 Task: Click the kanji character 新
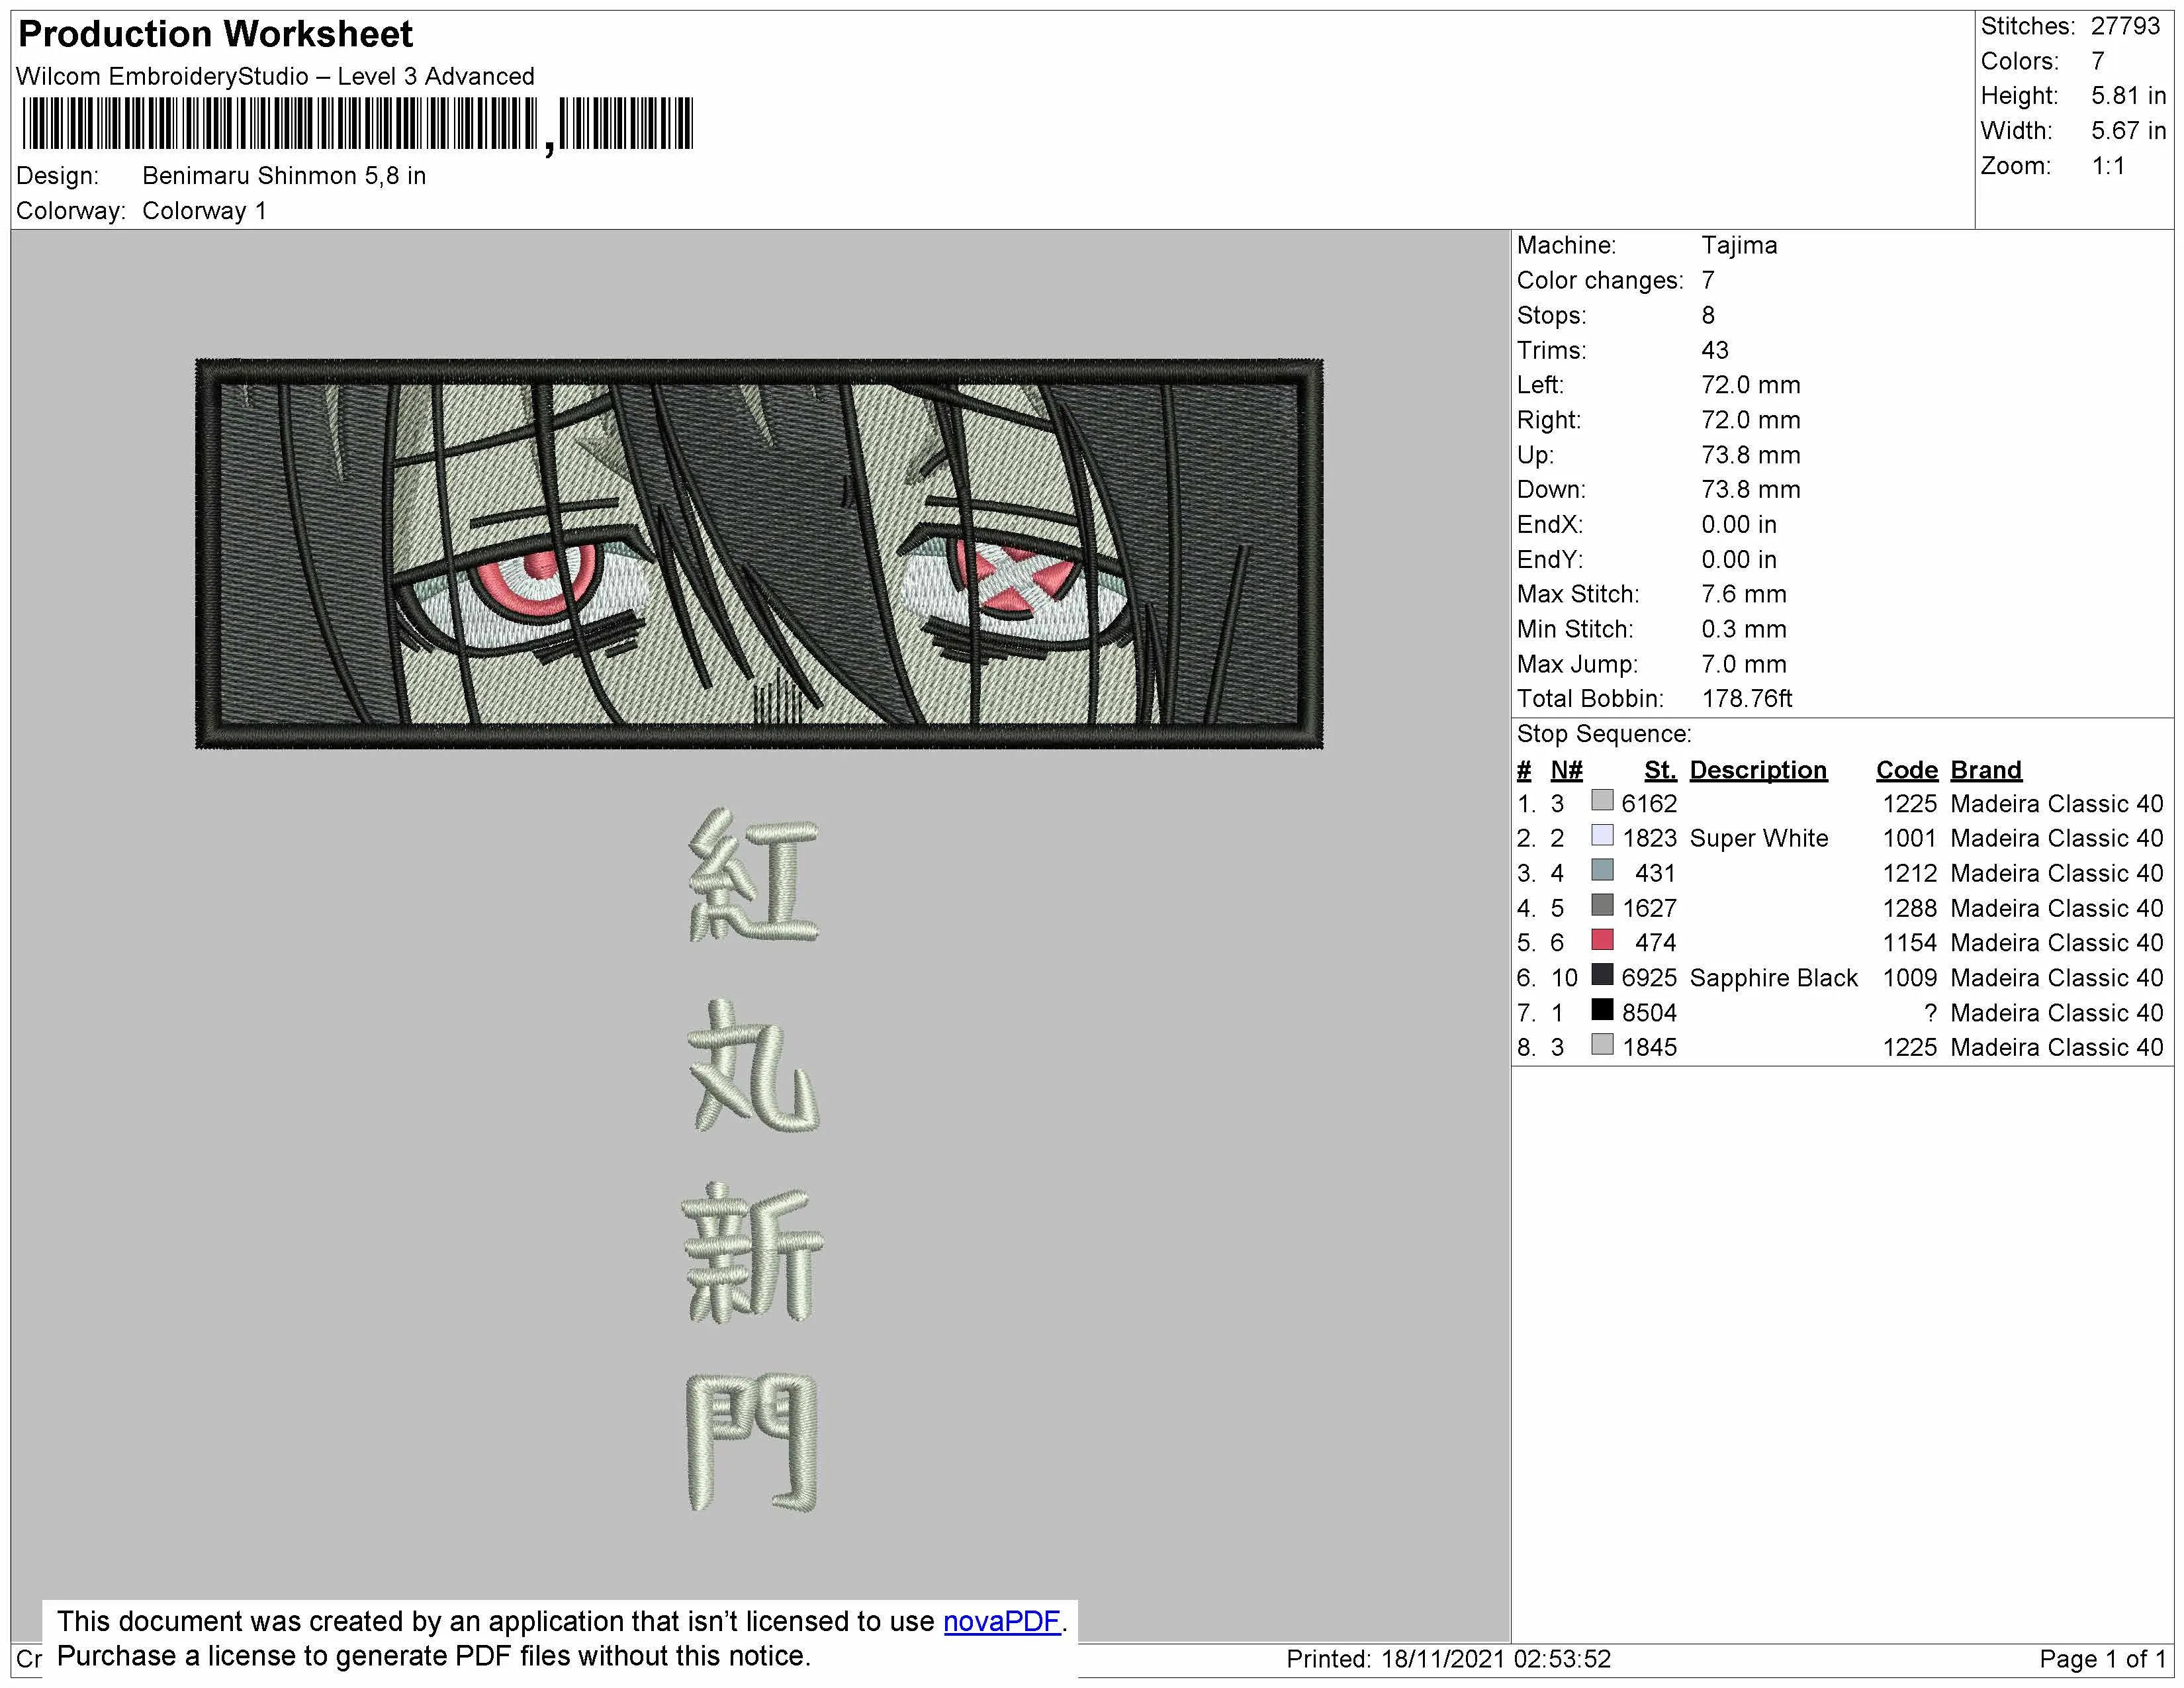tap(753, 1254)
